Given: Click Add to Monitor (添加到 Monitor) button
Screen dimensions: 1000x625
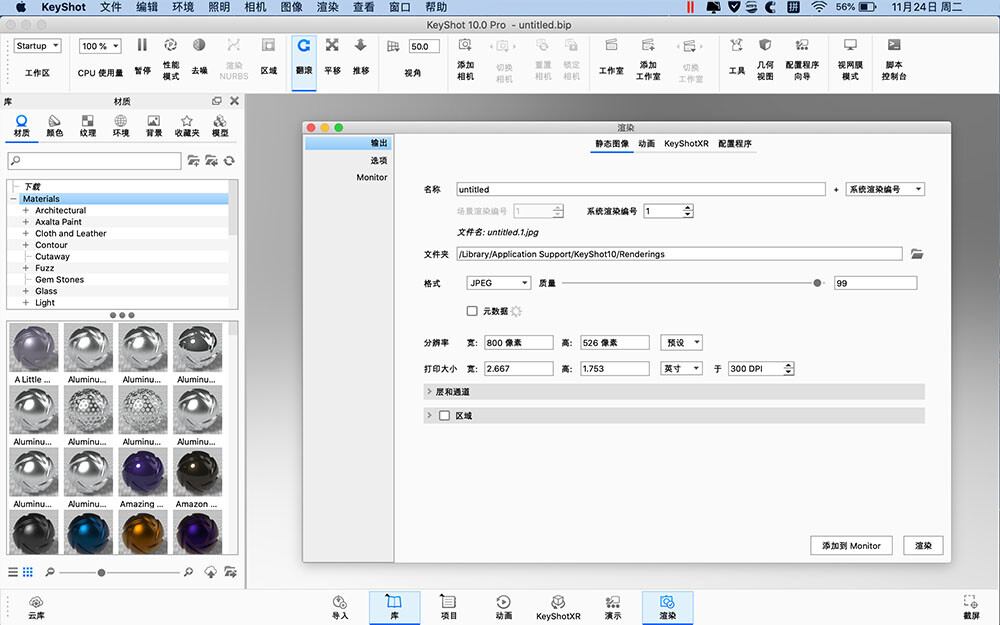Looking at the screenshot, I should 851,546.
